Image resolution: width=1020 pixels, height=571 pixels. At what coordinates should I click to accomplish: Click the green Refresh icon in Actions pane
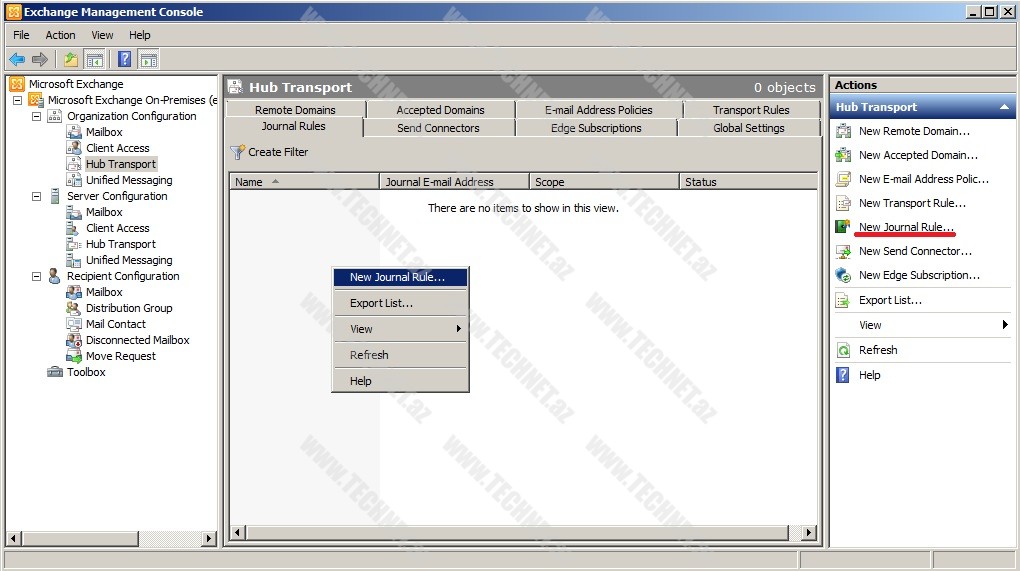pos(843,350)
